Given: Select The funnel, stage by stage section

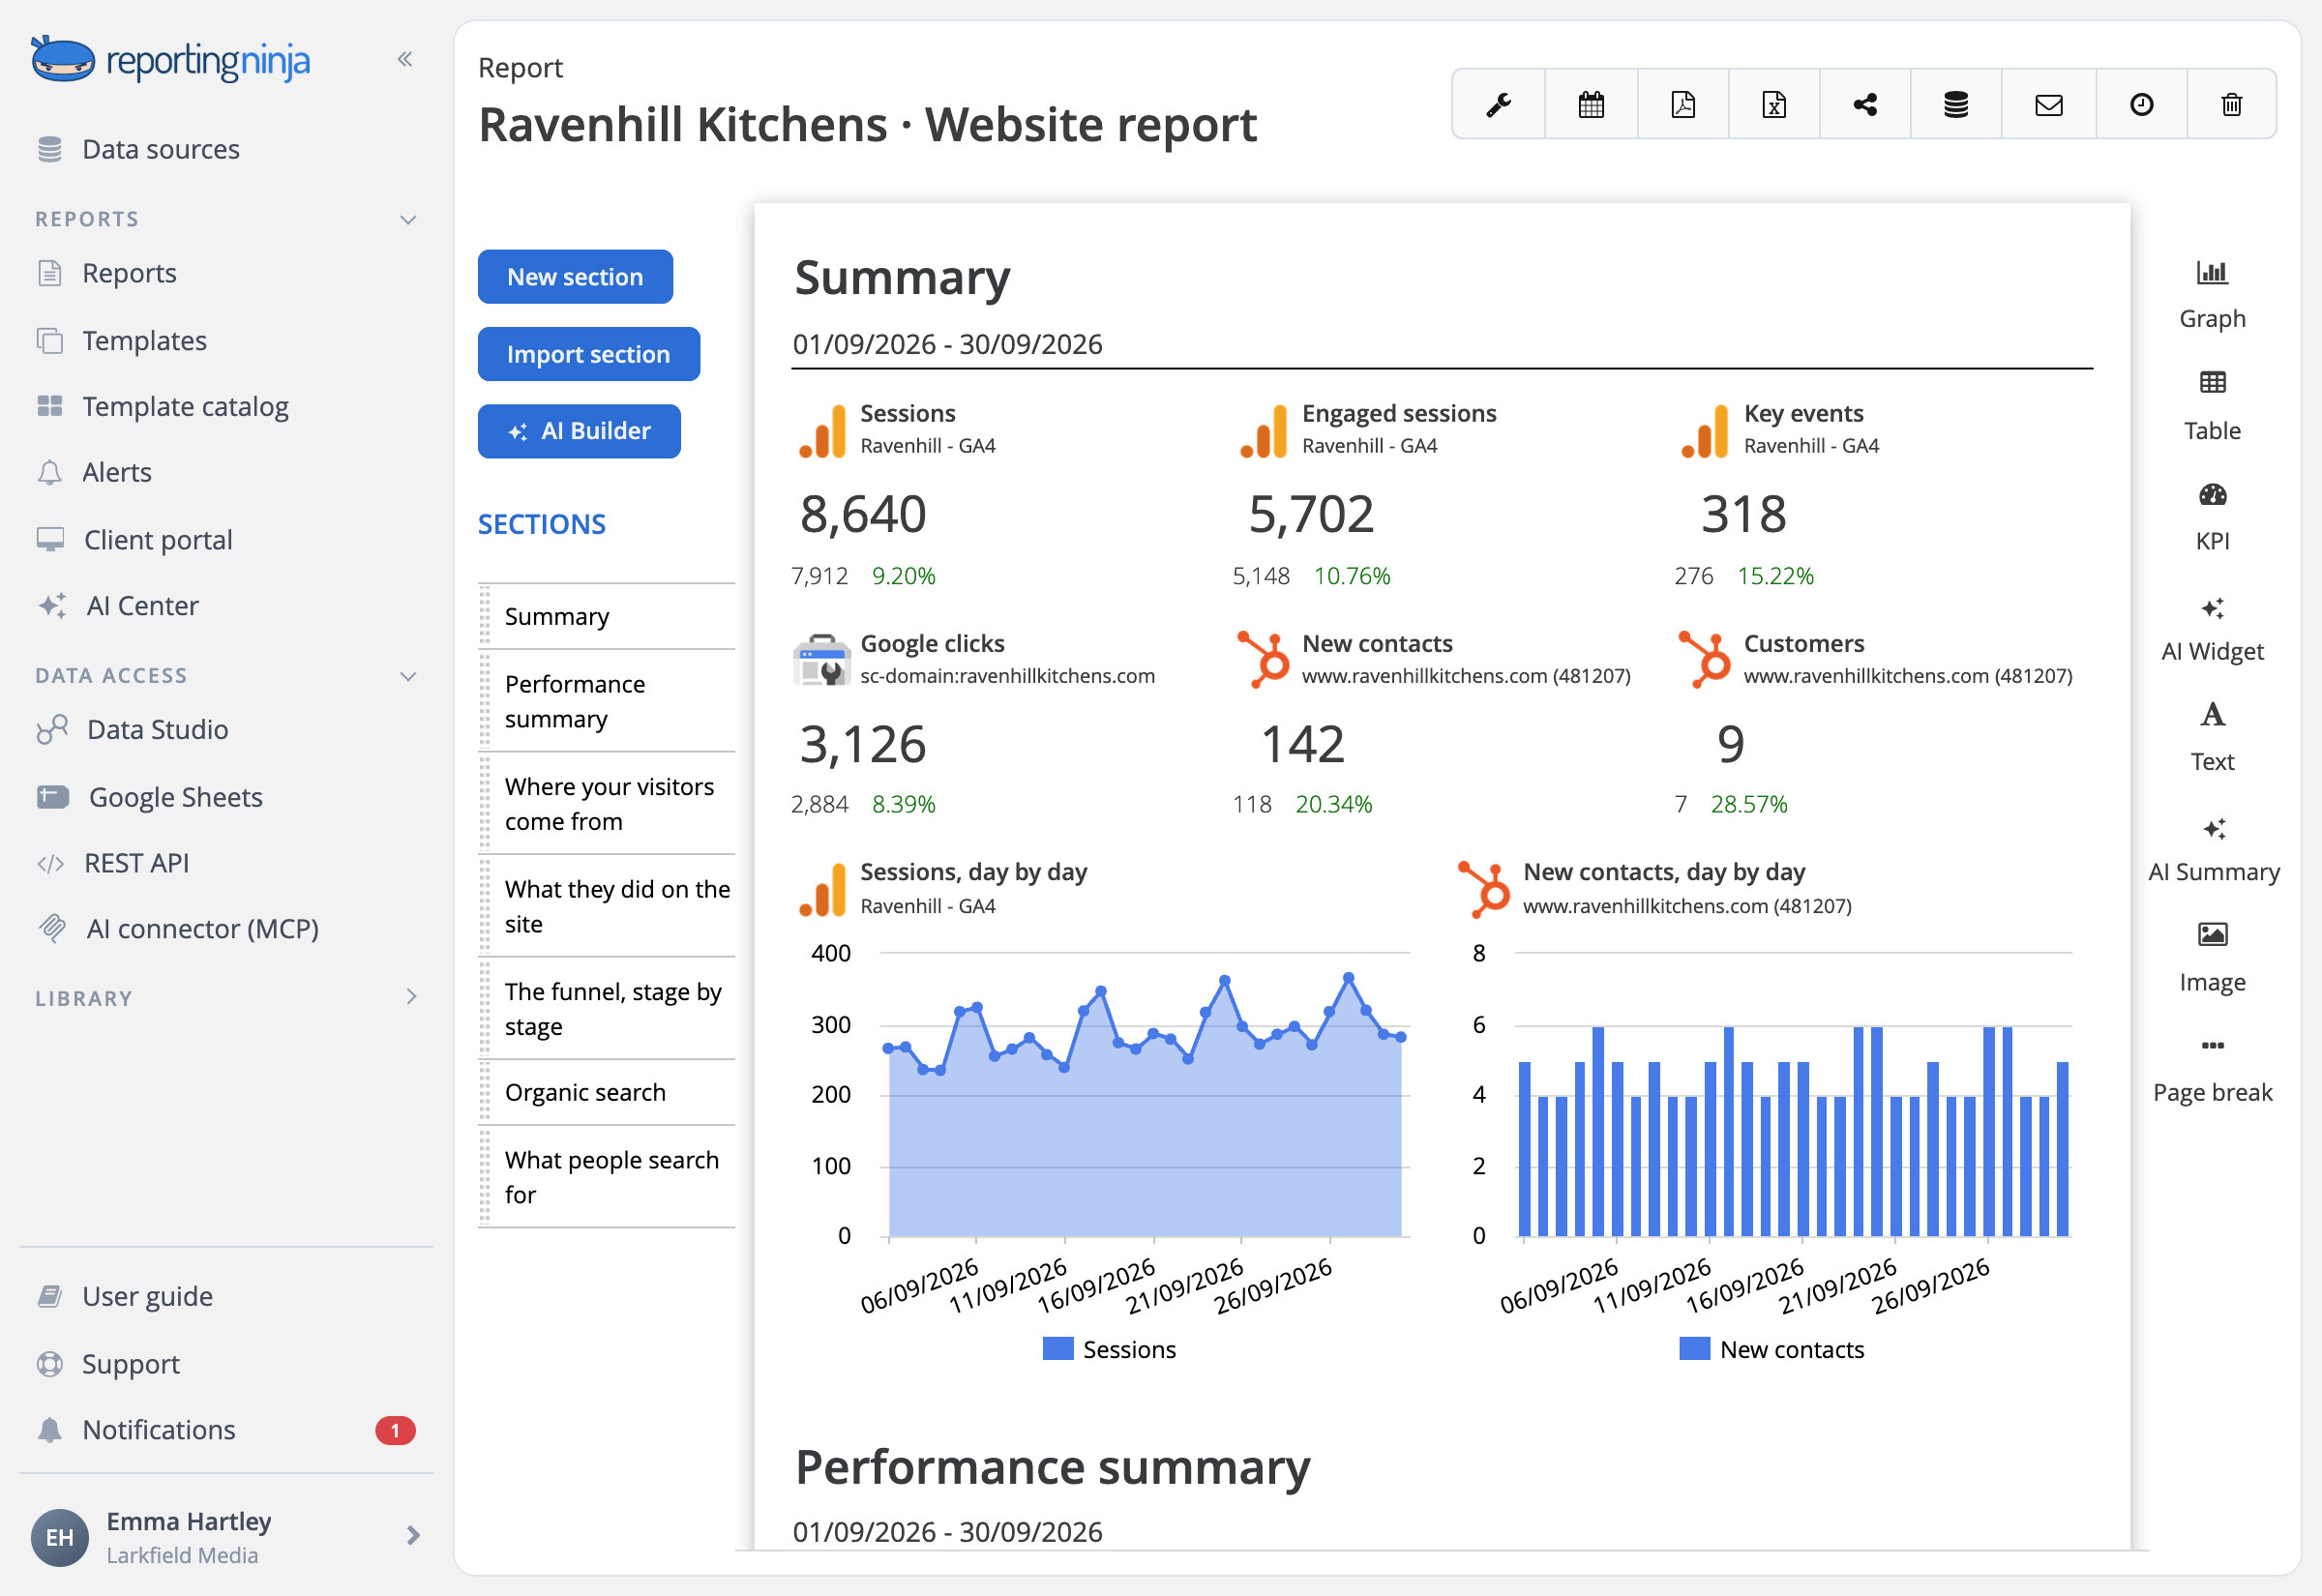Looking at the screenshot, I should tap(607, 1008).
